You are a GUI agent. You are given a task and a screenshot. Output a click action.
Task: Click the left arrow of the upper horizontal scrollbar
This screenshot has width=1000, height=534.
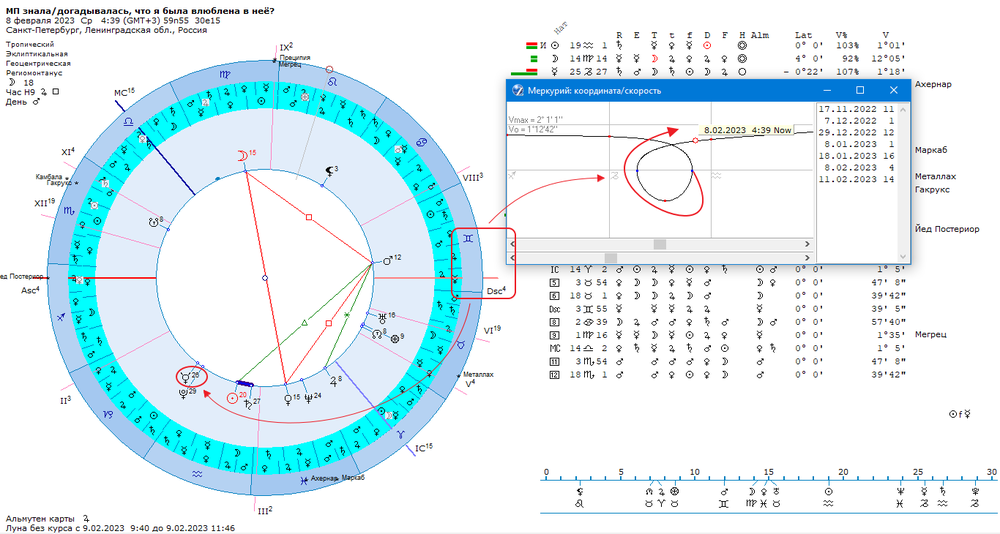513,244
